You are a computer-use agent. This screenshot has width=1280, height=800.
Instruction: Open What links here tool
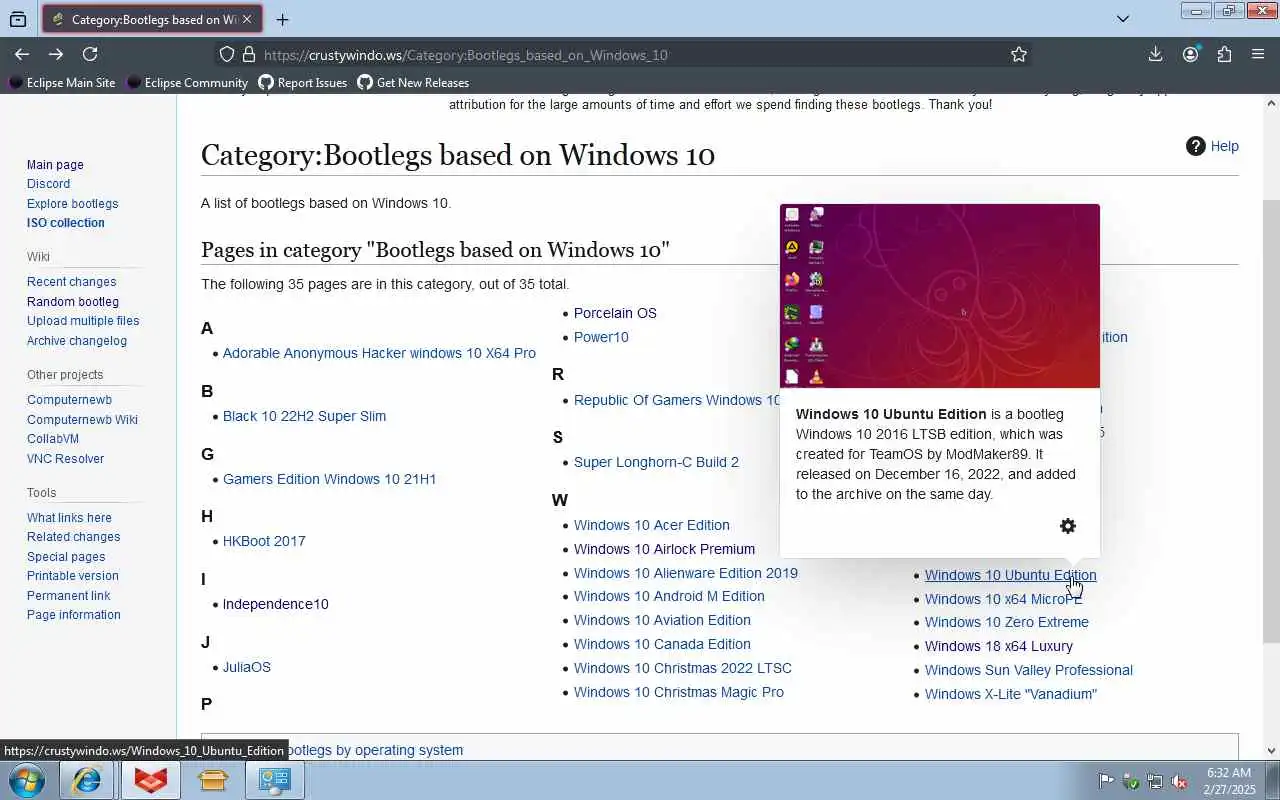pos(69,518)
